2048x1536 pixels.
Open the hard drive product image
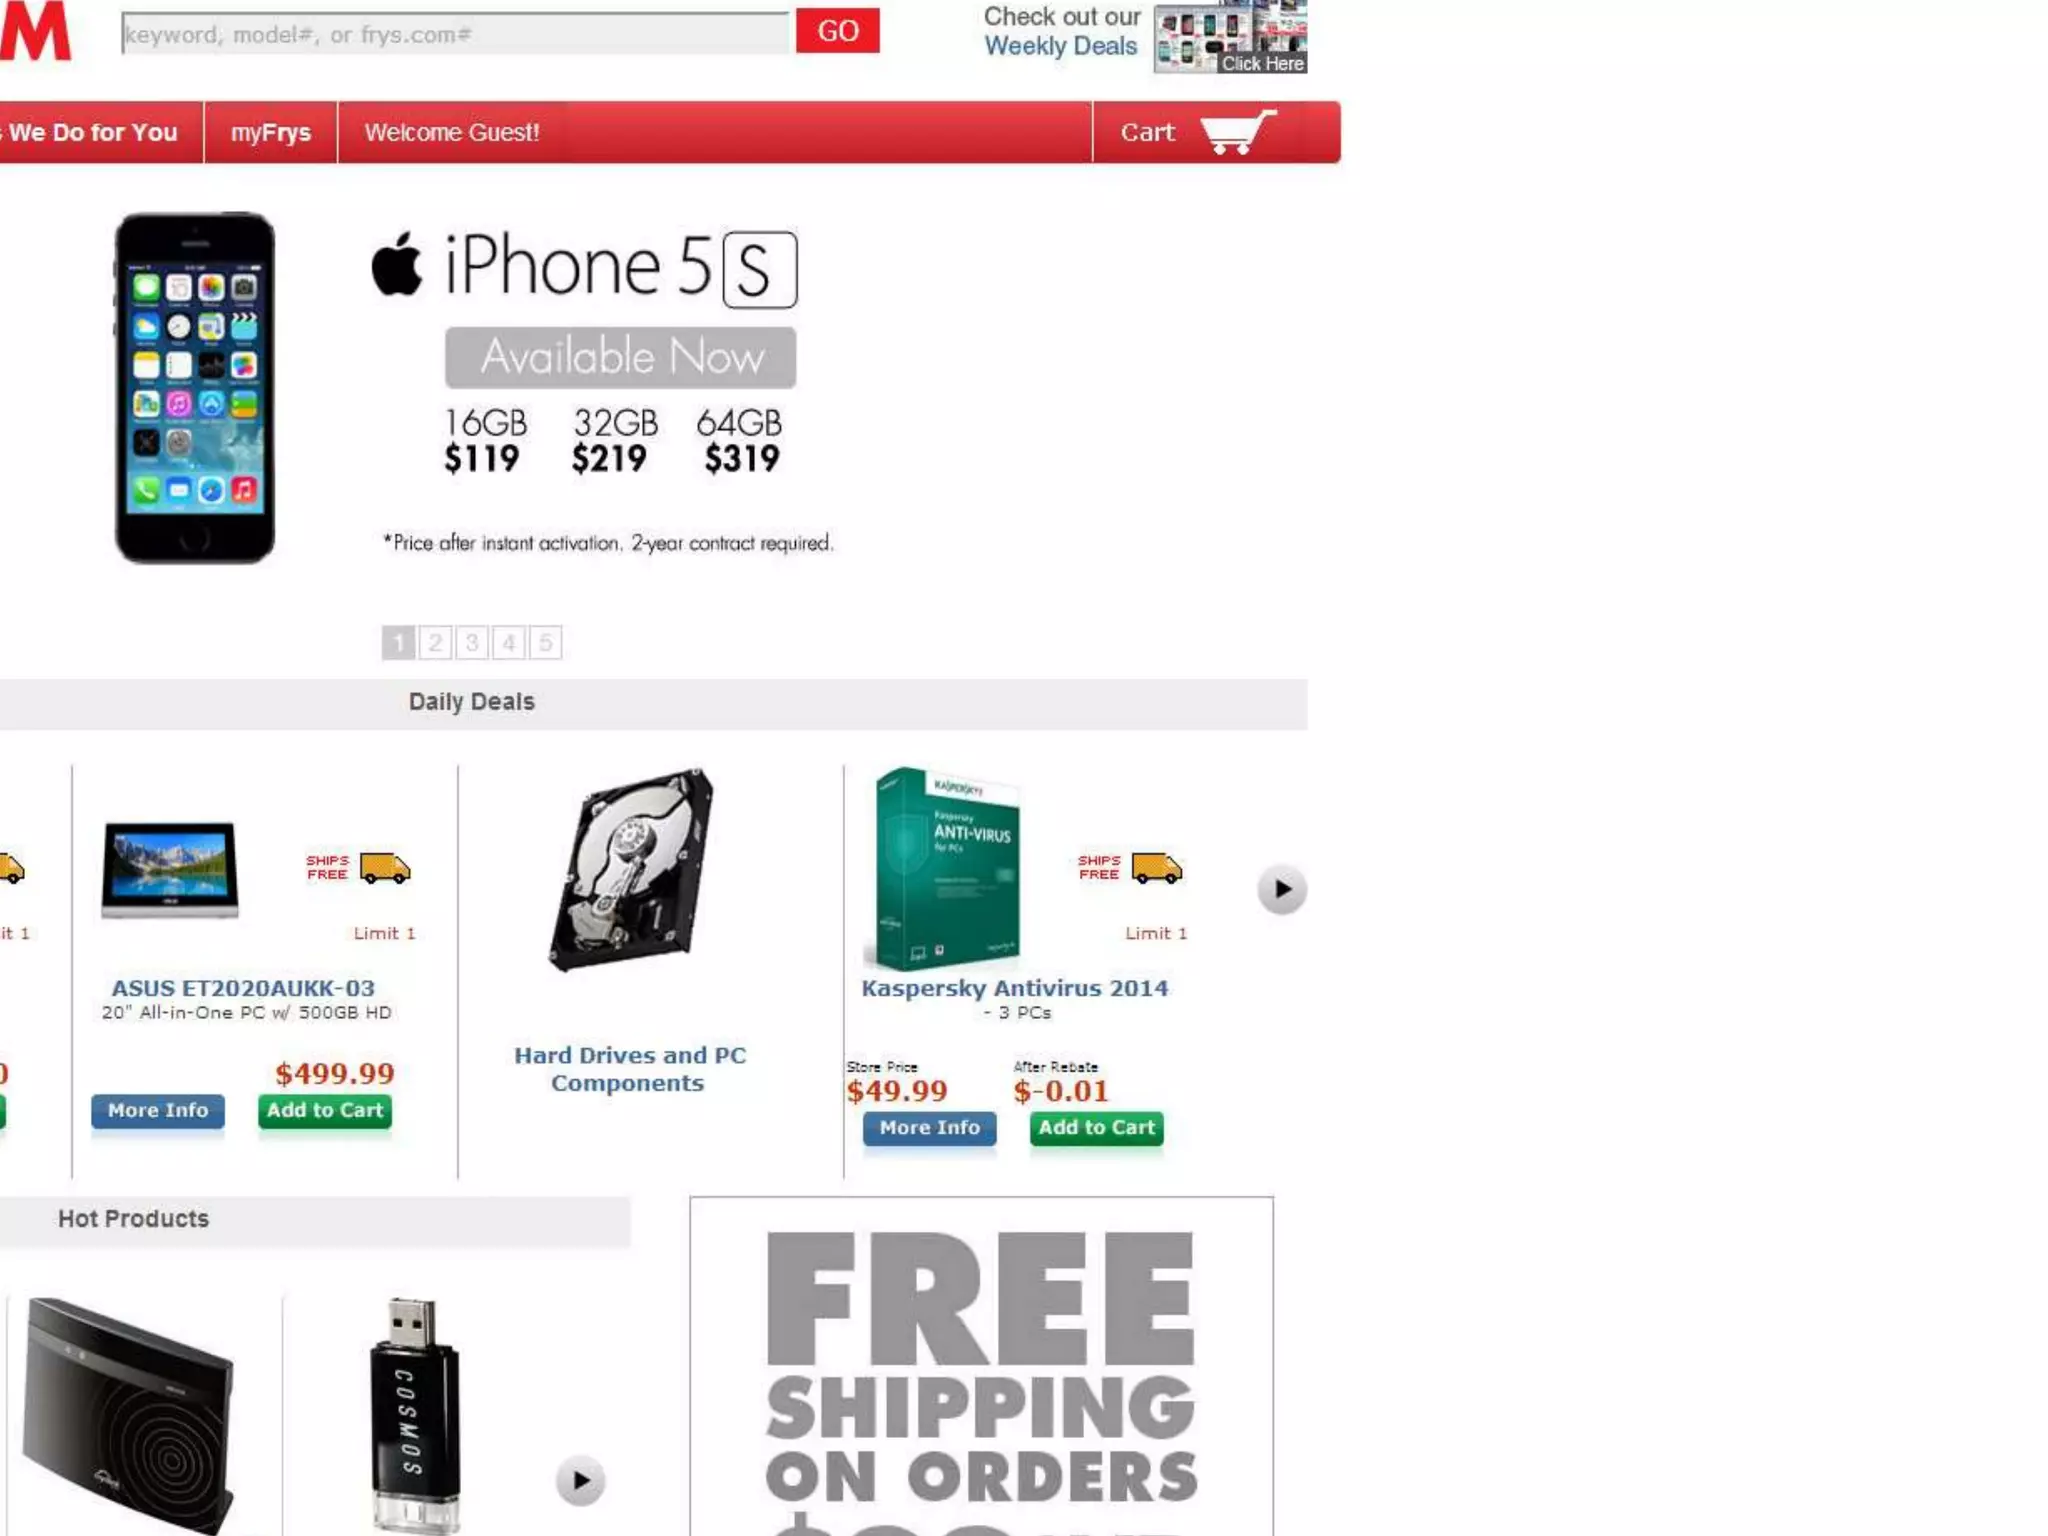point(631,869)
